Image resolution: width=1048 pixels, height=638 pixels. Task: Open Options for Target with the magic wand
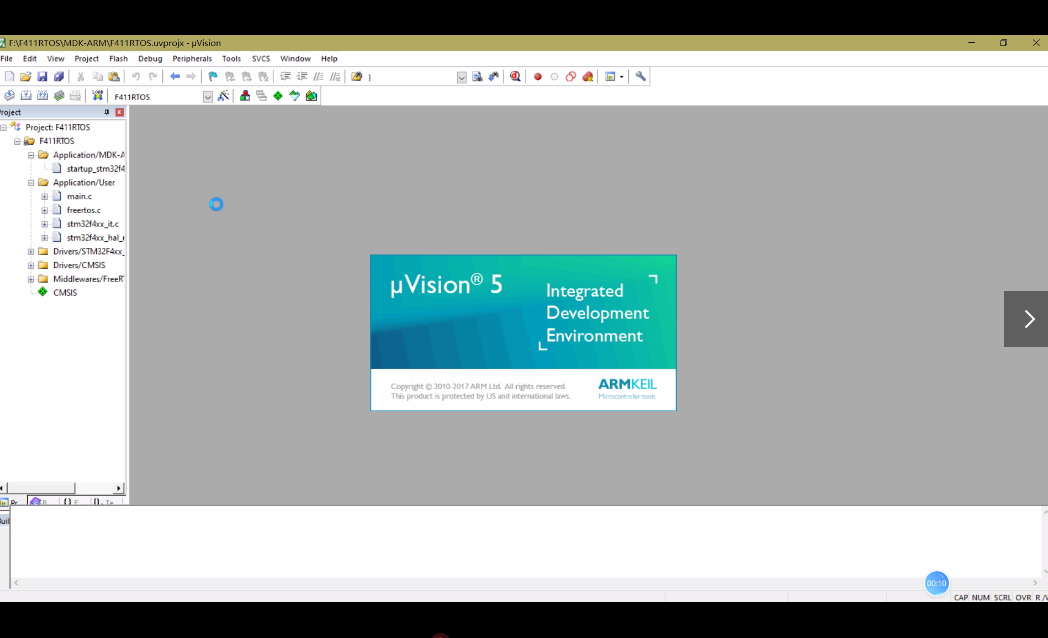tap(223, 96)
